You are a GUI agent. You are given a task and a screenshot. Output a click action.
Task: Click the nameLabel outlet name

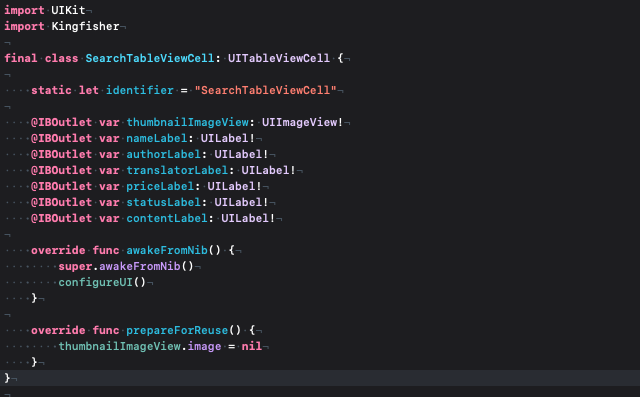(x=157, y=138)
